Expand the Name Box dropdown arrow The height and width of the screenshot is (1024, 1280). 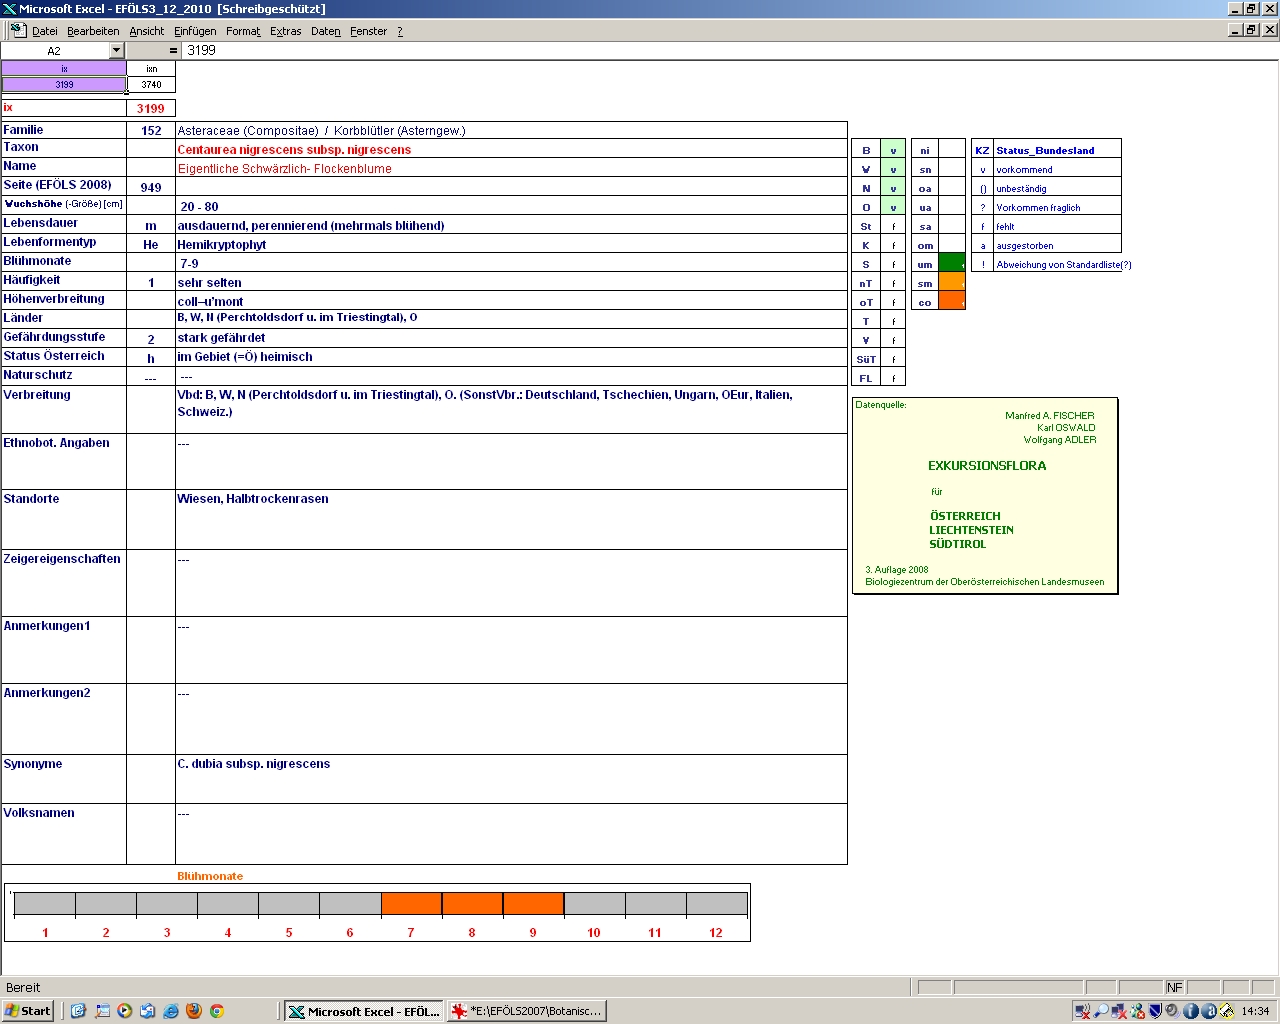[116, 50]
